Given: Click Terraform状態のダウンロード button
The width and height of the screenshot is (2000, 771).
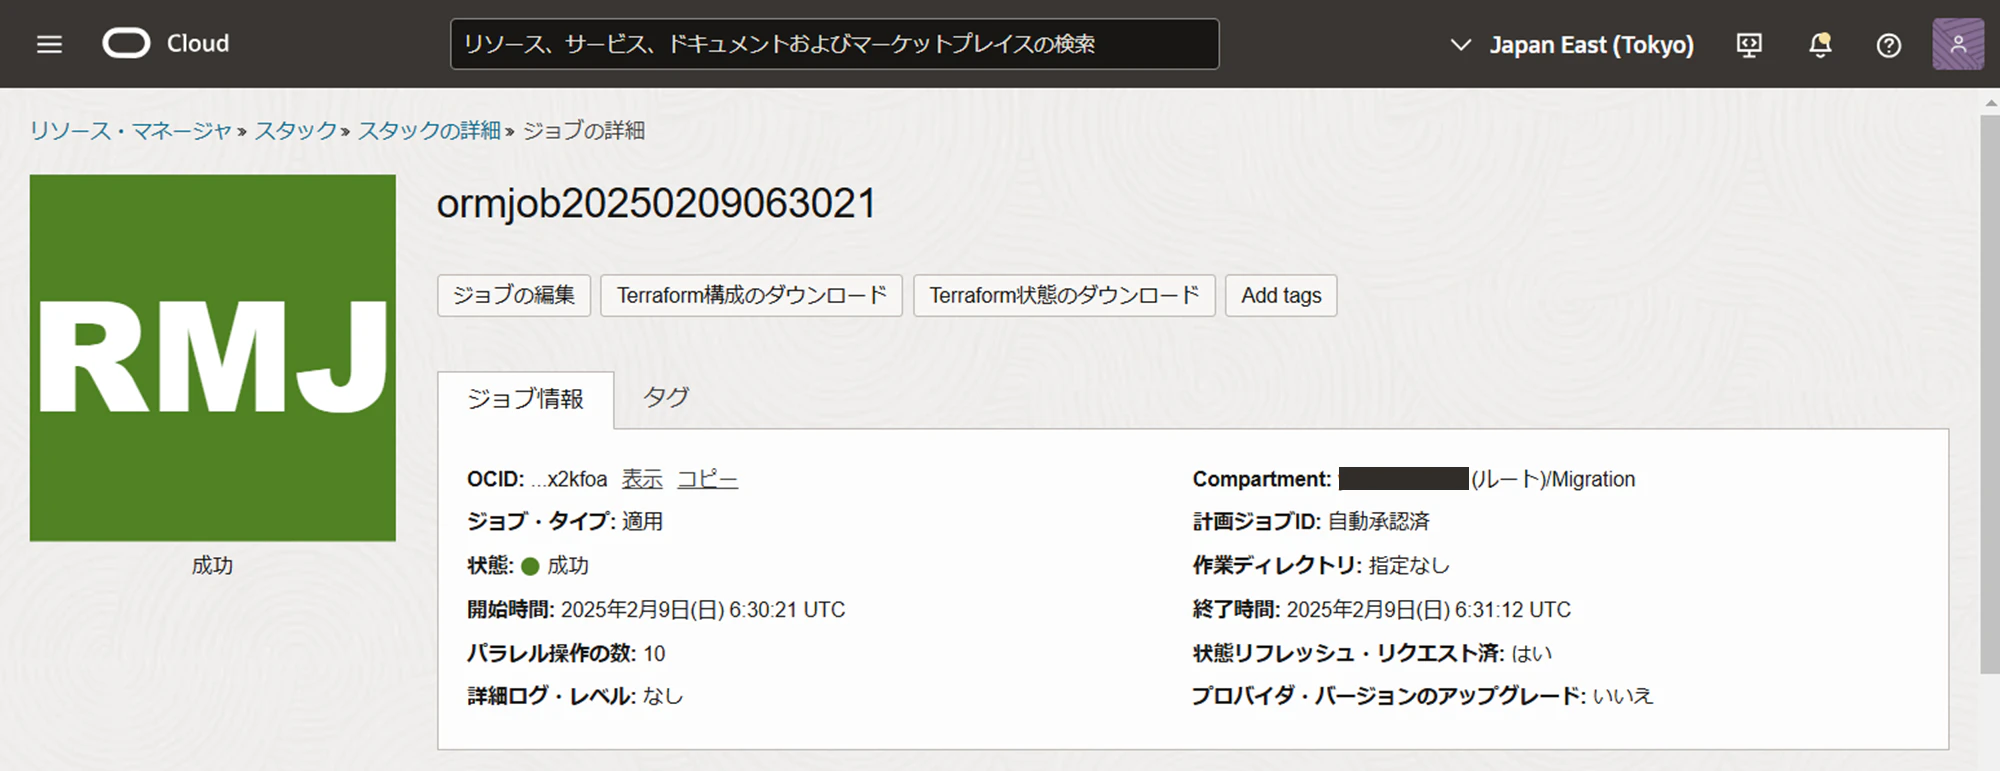Looking at the screenshot, I should pyautogui.click(x=1064, y=295).
